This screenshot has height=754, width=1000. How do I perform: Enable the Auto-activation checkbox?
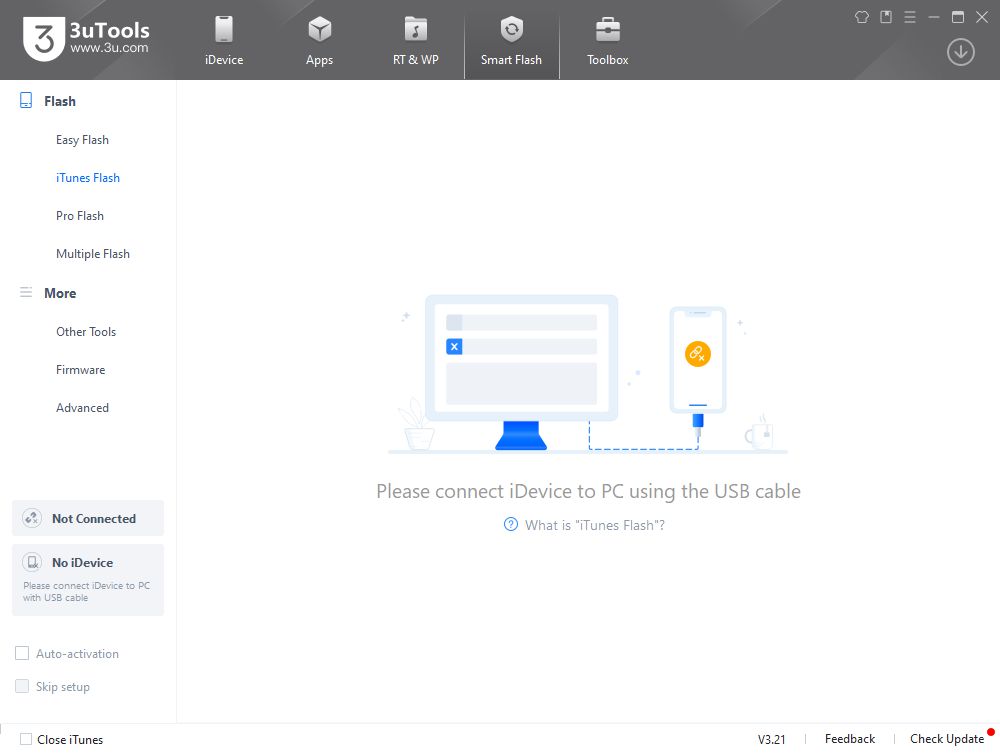click(x=22, y=653)
